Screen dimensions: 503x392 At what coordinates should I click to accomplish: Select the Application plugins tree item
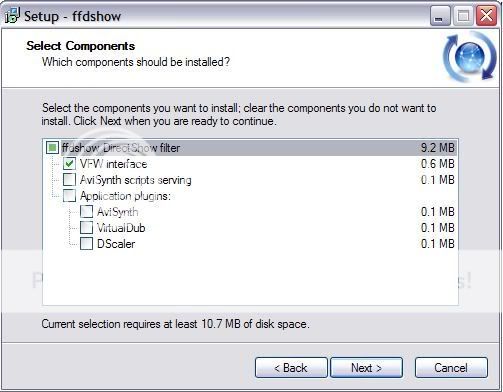(125, 196)
